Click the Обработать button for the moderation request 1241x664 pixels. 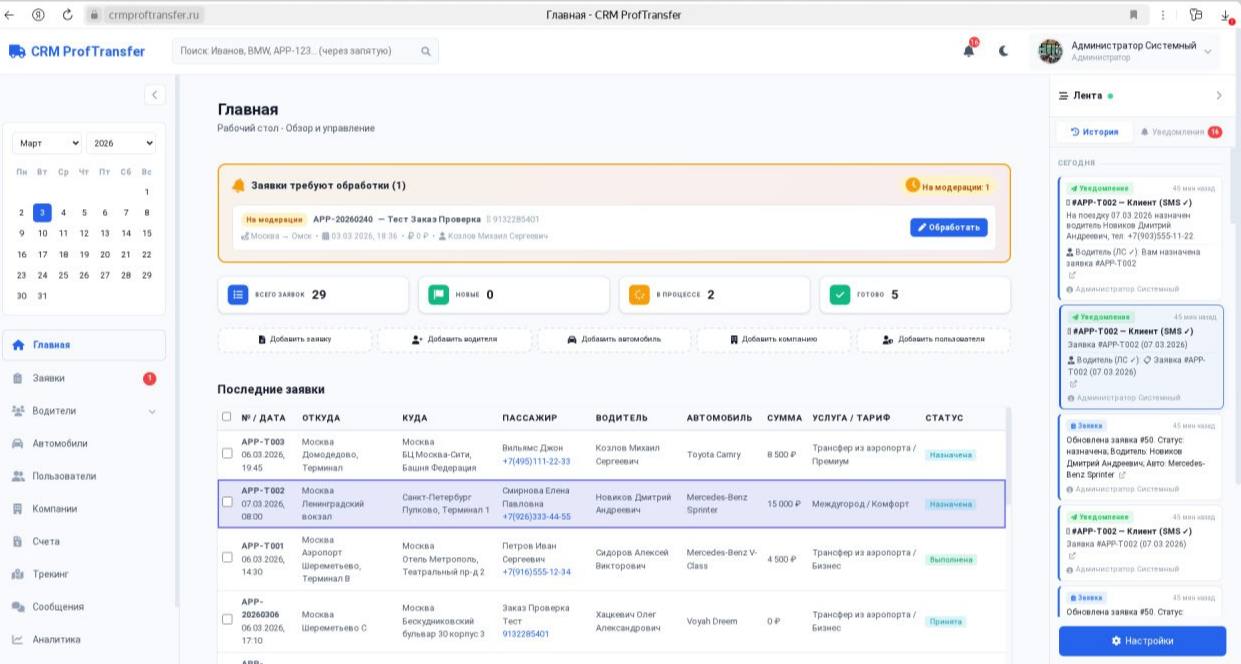[x=949, y=227]
